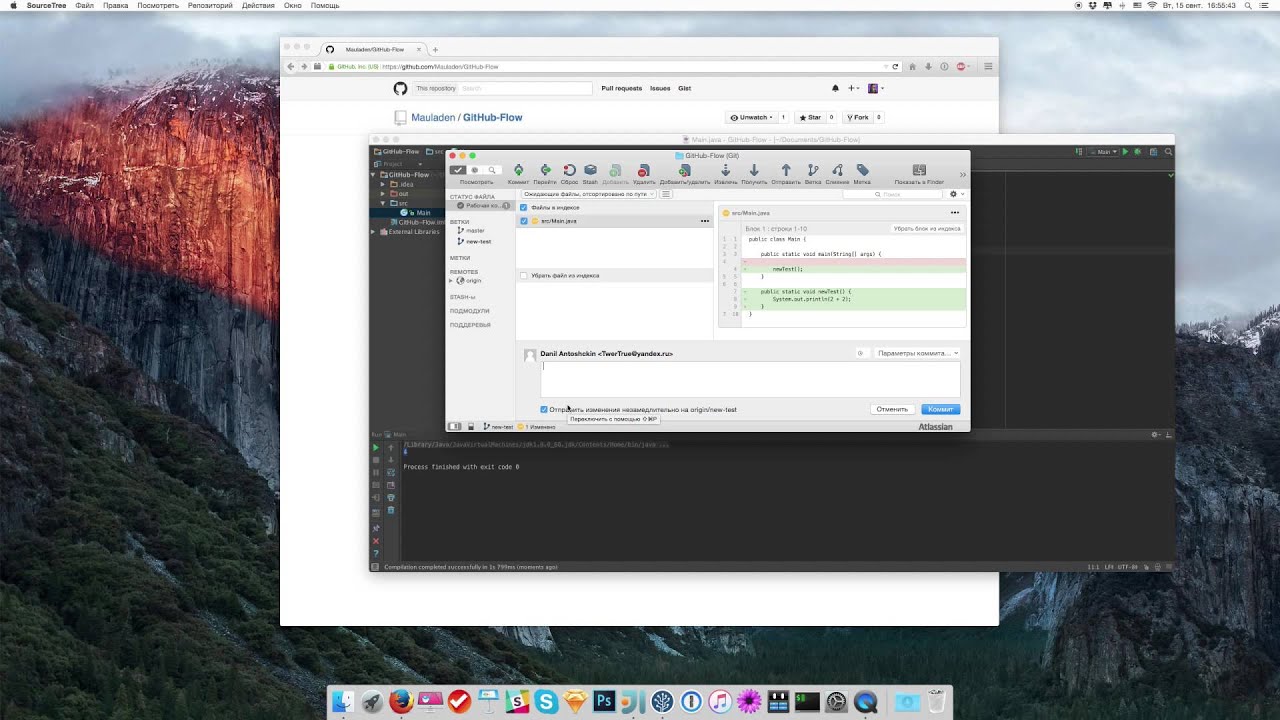Select the new-test branch in sidebar
Viewport: 1280px width, 720px height.
(x=478, y=241)
